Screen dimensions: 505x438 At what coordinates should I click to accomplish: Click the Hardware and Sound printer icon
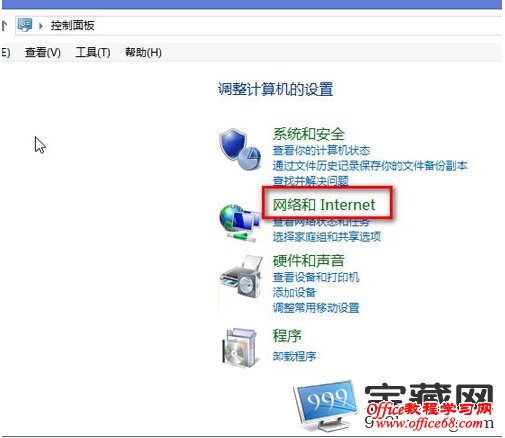pyautogui.click(x=241, y=277)
